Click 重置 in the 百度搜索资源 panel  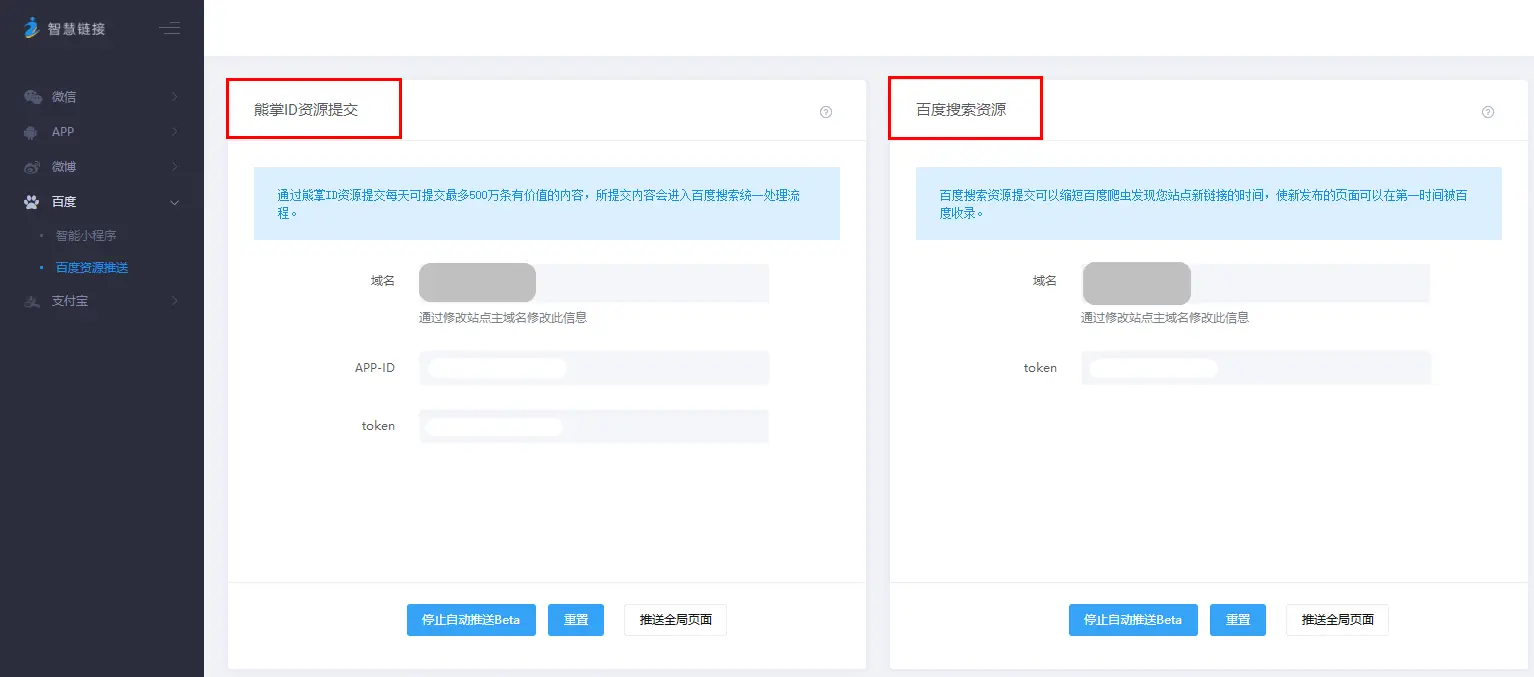coord(1238,620)
